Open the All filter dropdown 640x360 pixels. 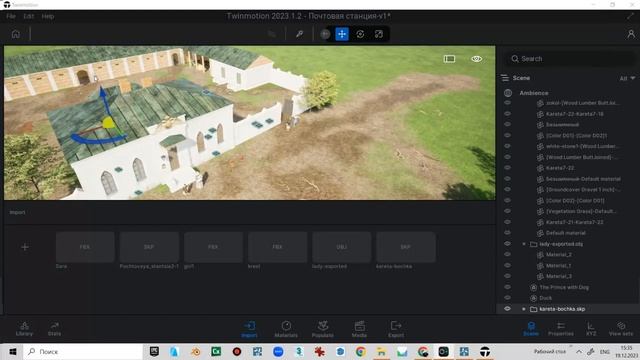(627, 78)
